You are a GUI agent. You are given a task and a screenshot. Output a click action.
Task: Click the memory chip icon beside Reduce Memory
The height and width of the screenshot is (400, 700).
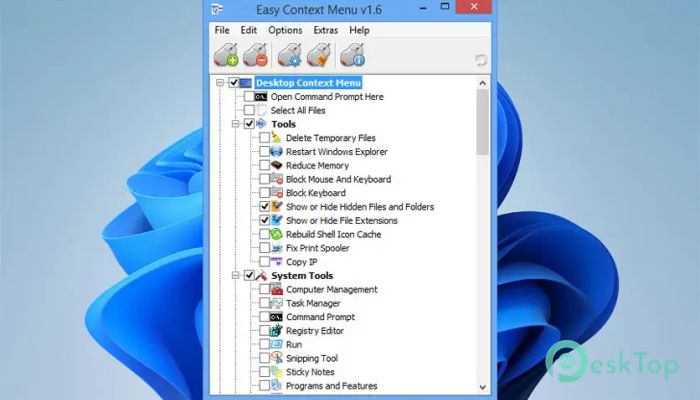tap(276, 165)
